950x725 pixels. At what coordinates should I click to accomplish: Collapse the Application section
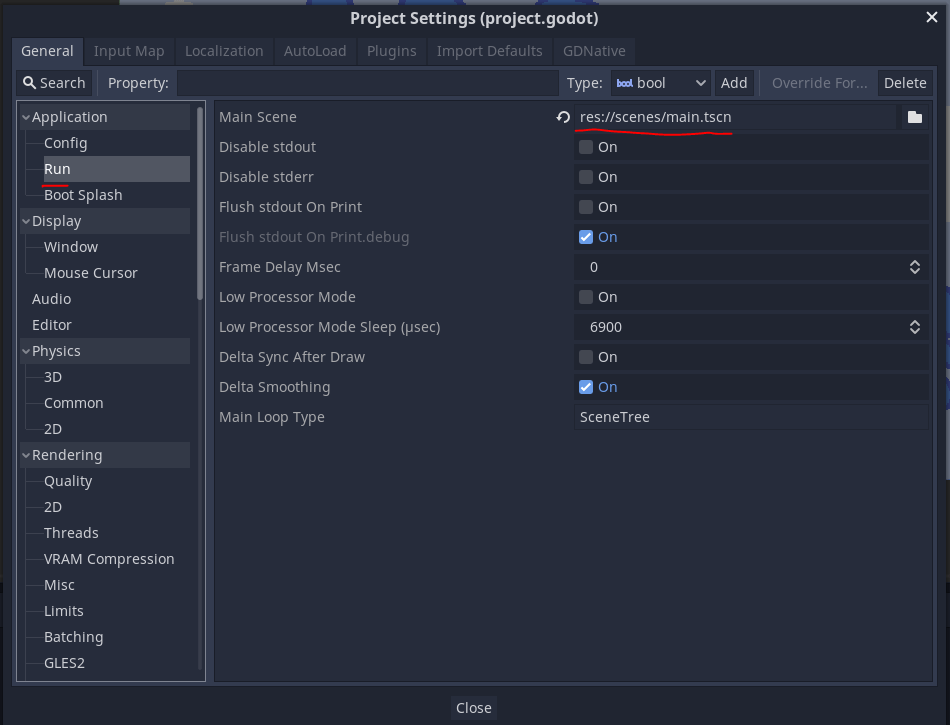(x=24, y=116)
